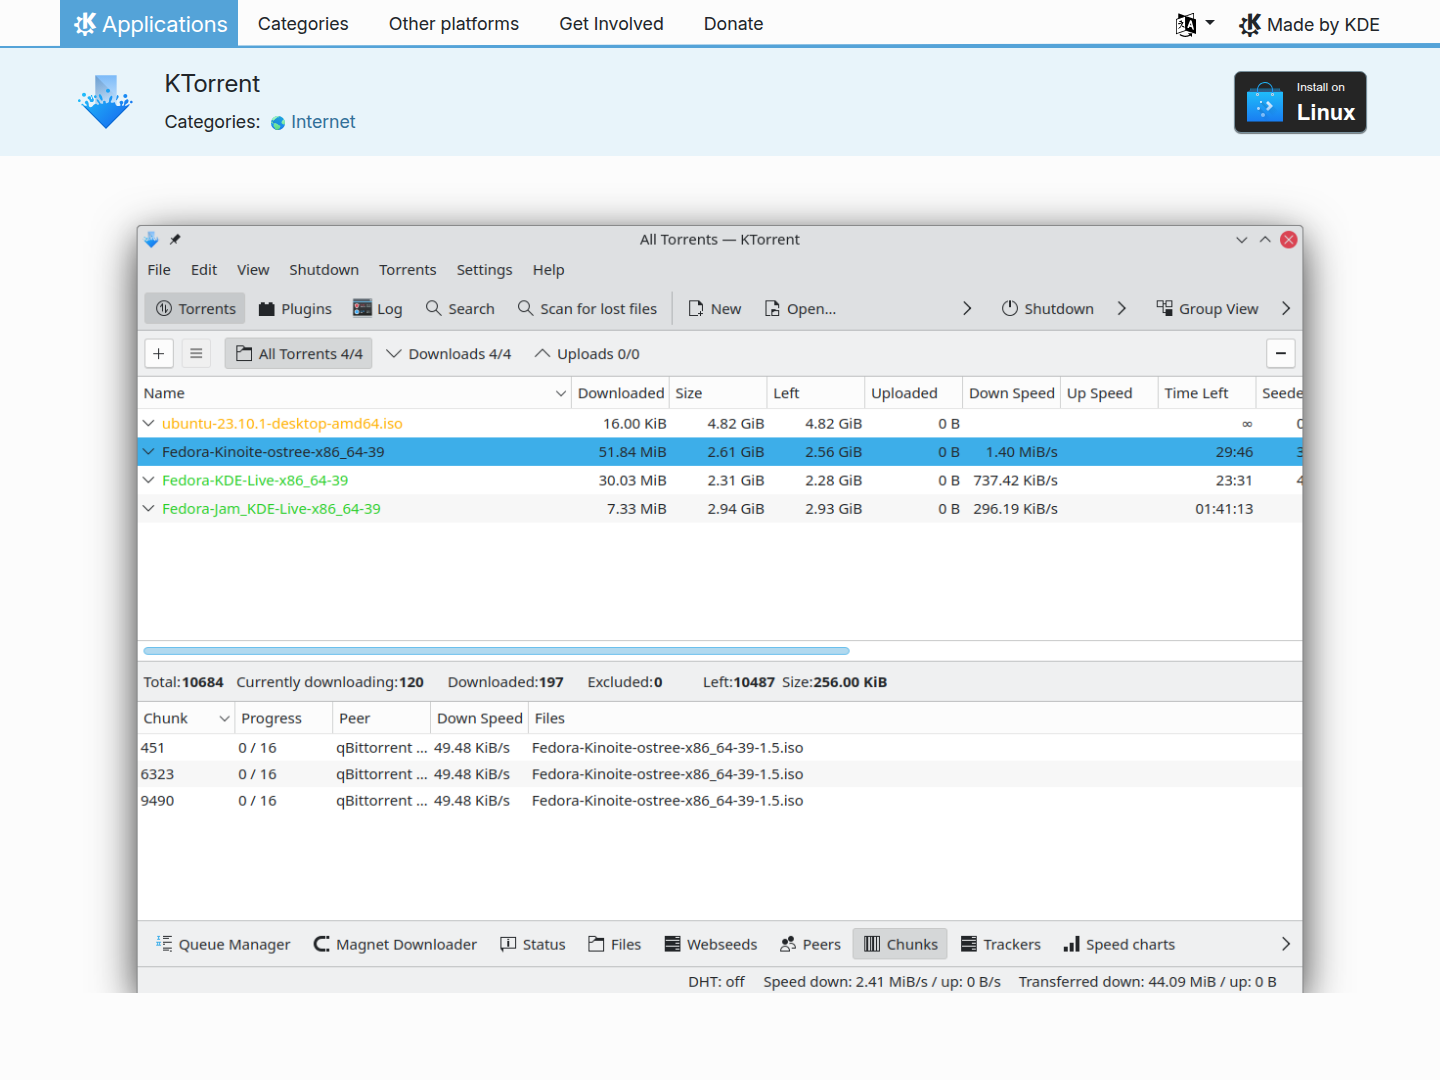Show more bottom panel tabs chevron
The width and height of the screenshot is (1440, 1080).
point(1286,944)
